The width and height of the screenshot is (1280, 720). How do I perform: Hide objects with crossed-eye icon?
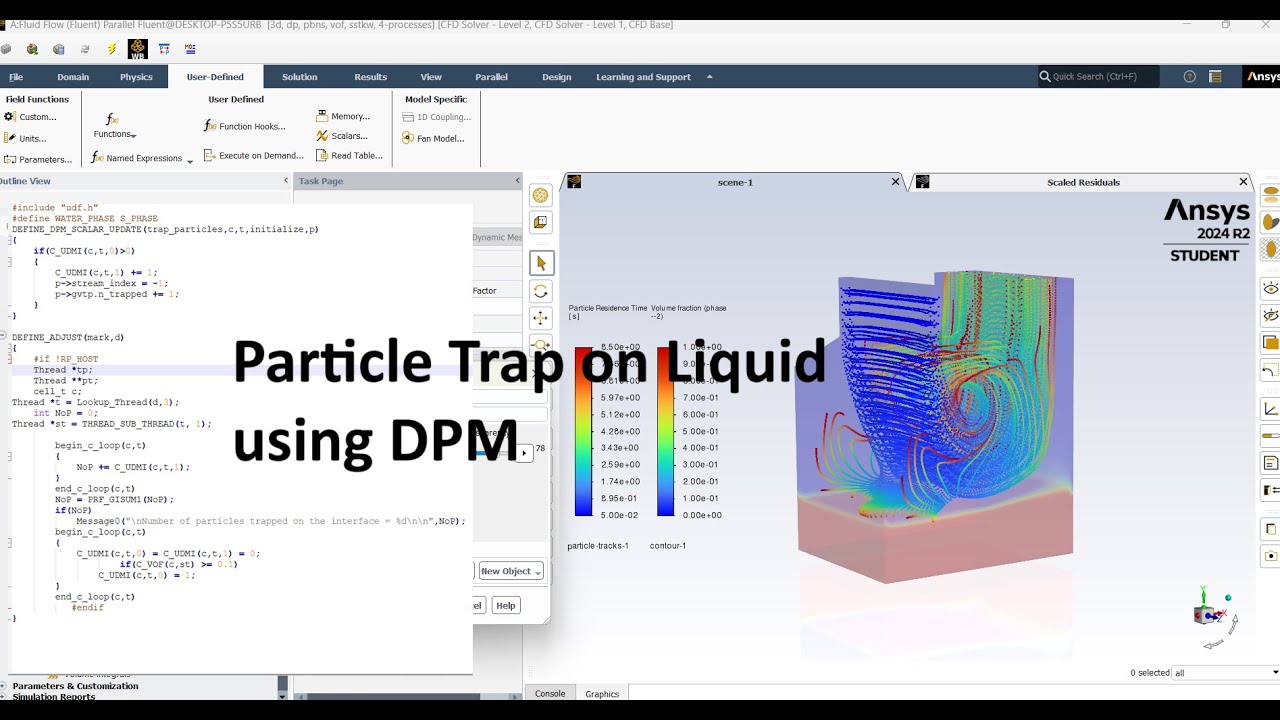pos(1271,315)
